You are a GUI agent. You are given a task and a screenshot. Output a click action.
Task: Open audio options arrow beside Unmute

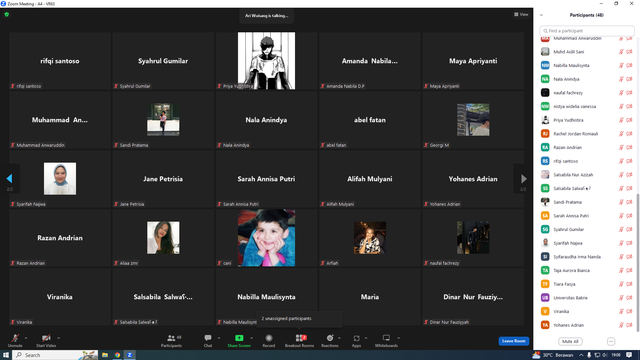click(26, 338)
